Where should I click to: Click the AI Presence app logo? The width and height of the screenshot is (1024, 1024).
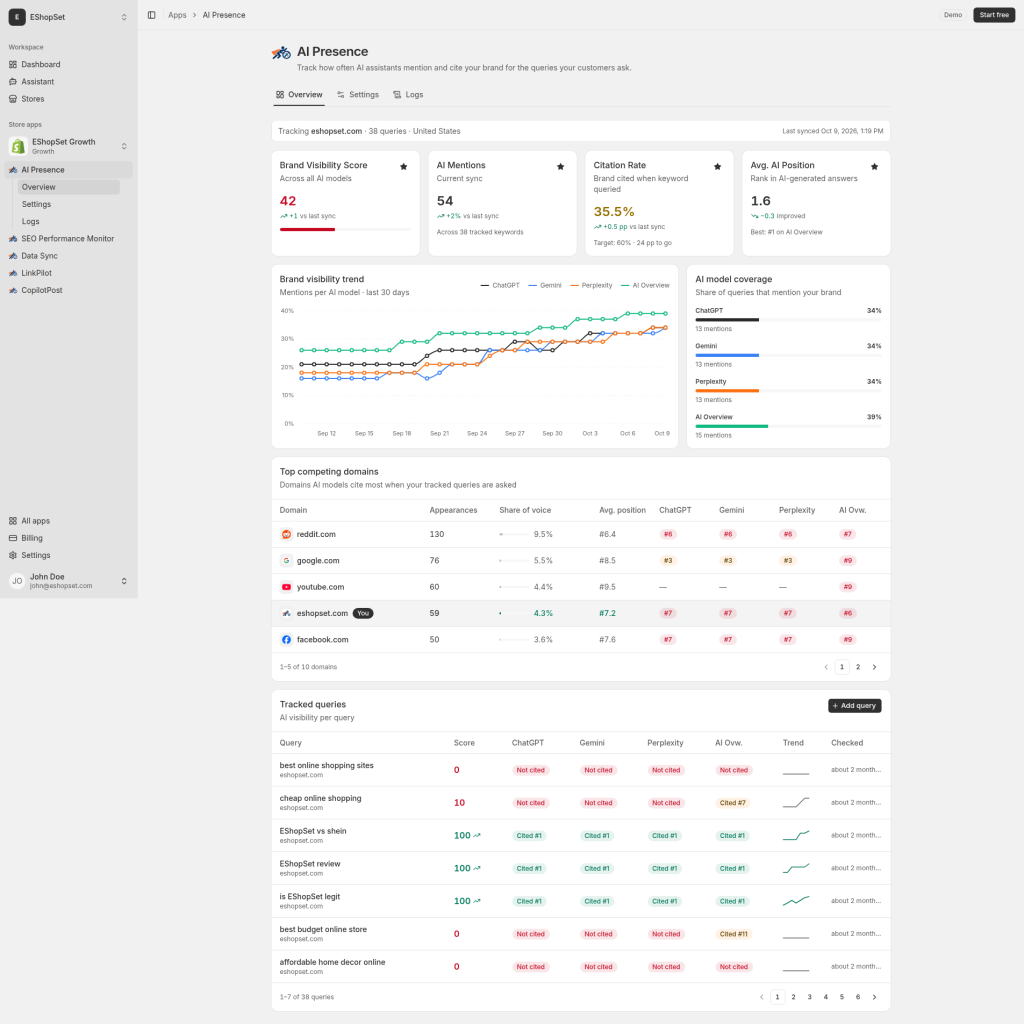281,52
